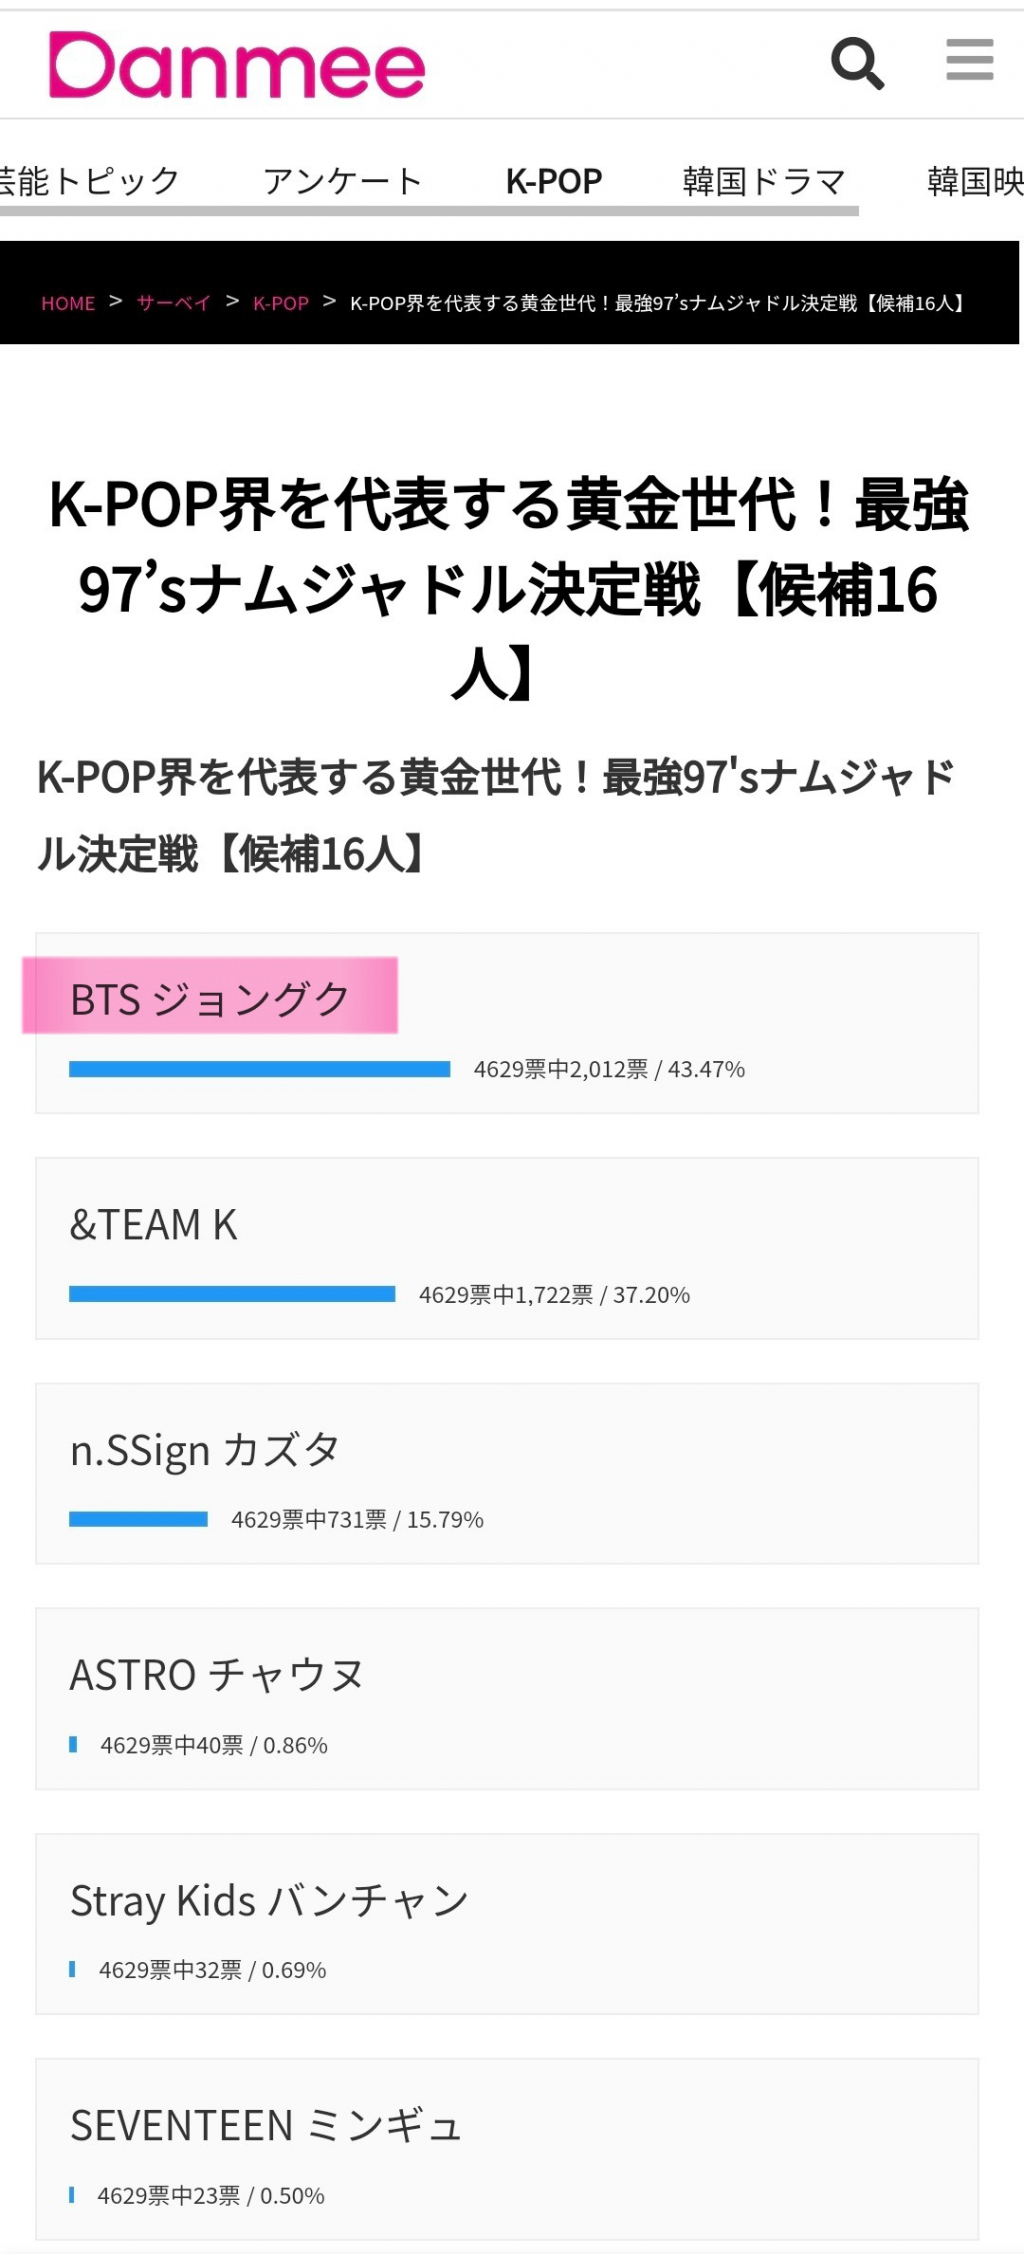Select the BTS ジョングク poll option
1024x2254 pixels.
210,998
